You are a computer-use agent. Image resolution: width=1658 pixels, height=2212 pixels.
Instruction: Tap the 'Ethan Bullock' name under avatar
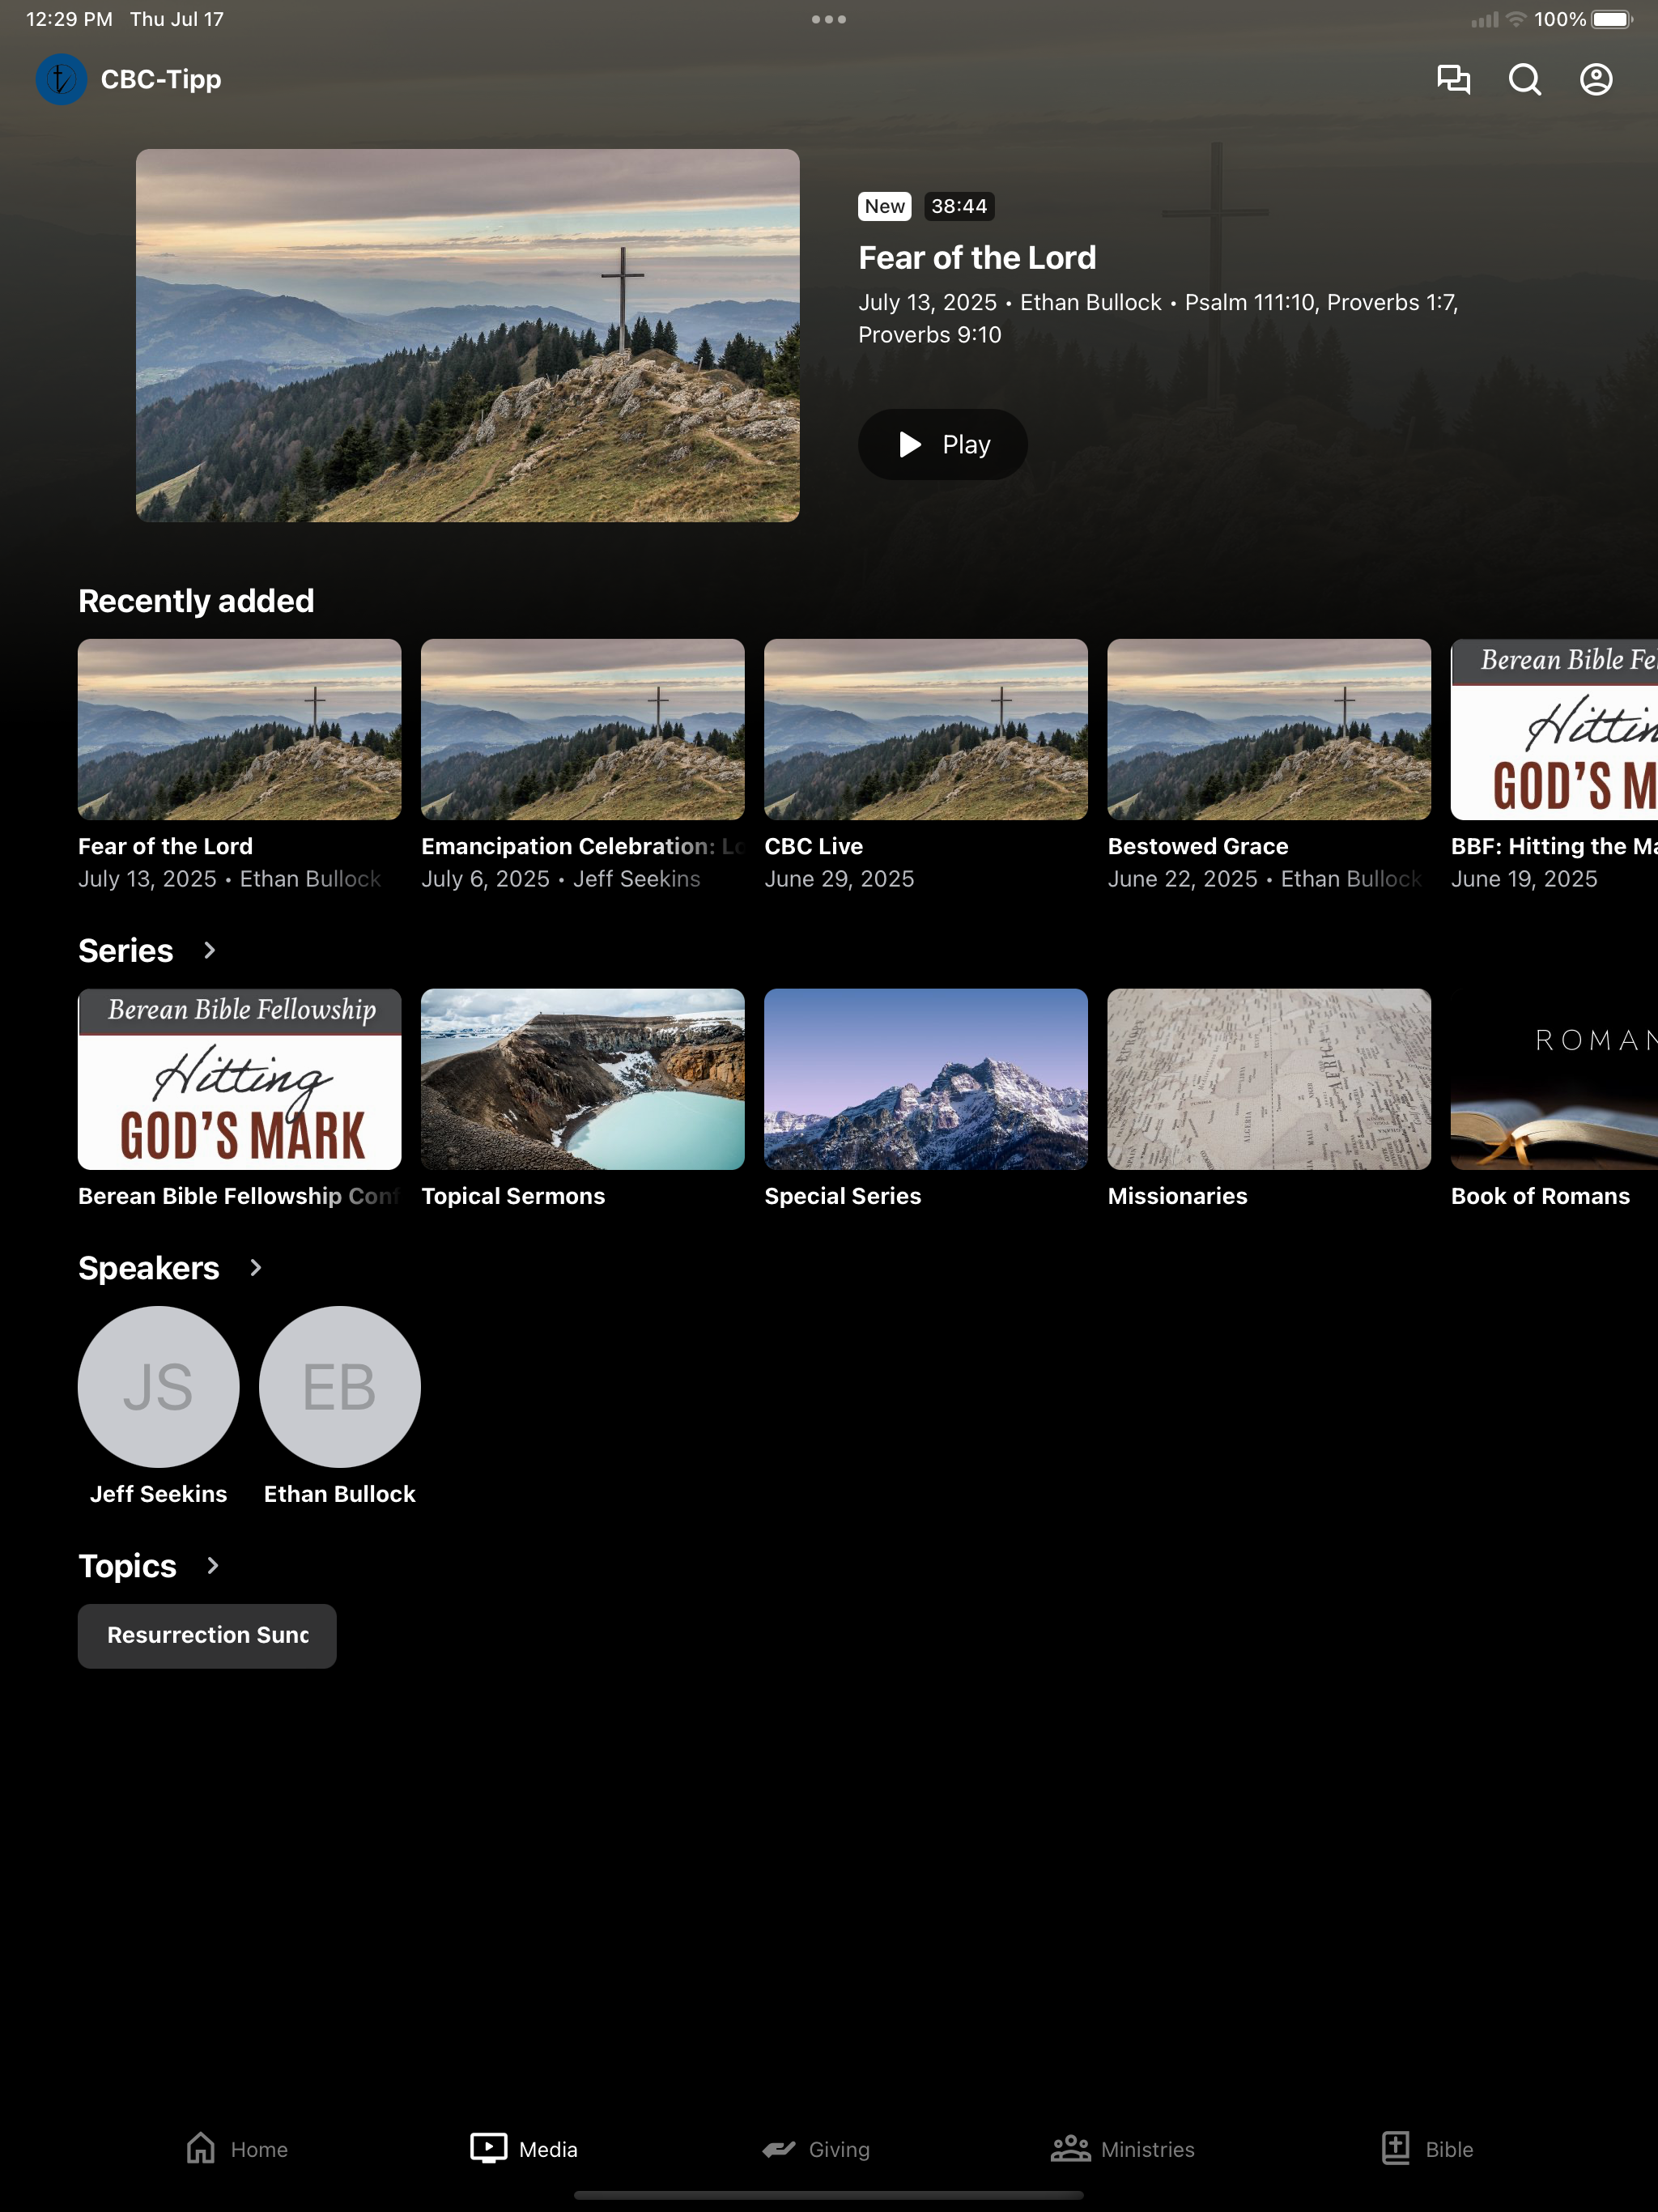coord(339,1494)
